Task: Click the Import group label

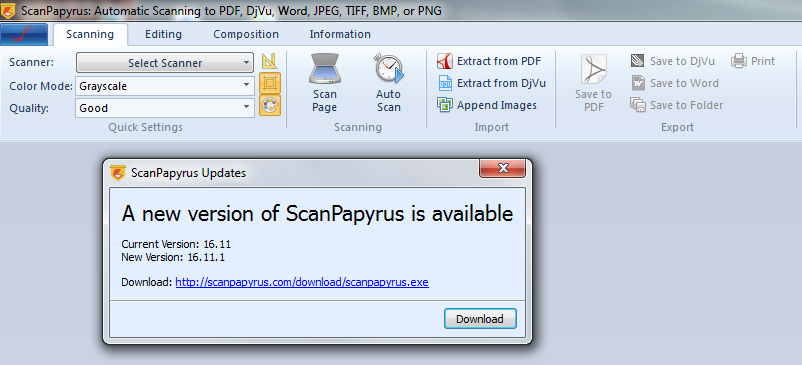Action: click(x=492, y=127)
